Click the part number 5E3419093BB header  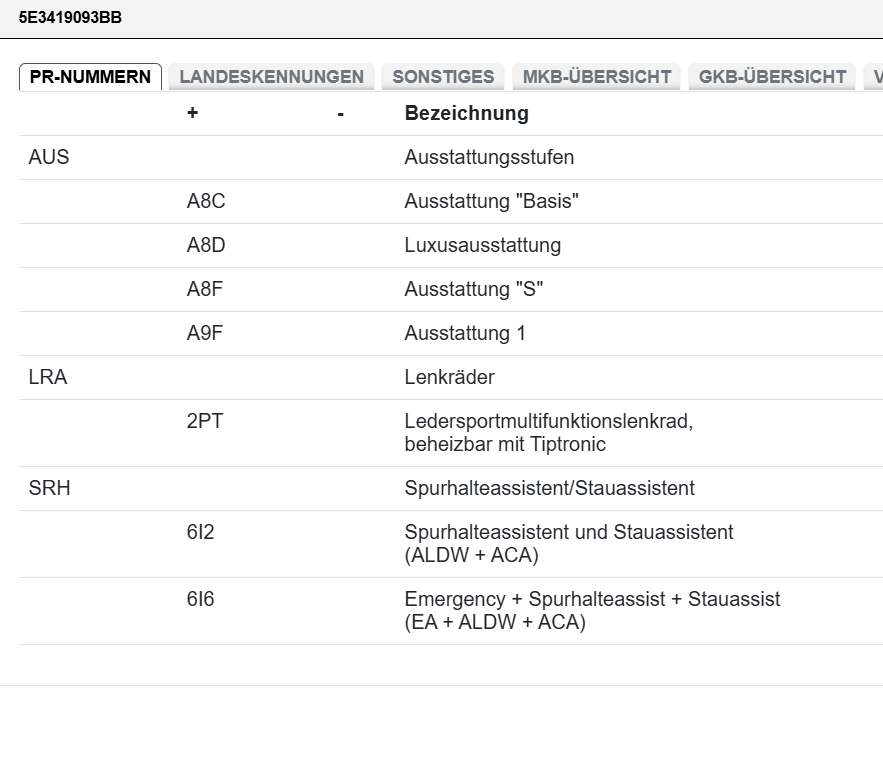[70, 17]
